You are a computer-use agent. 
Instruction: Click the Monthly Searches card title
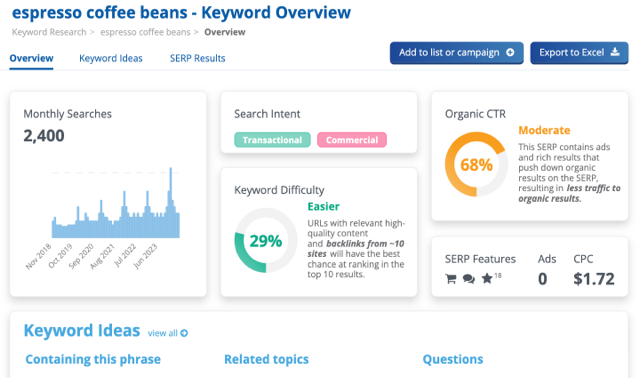(67, 114)
